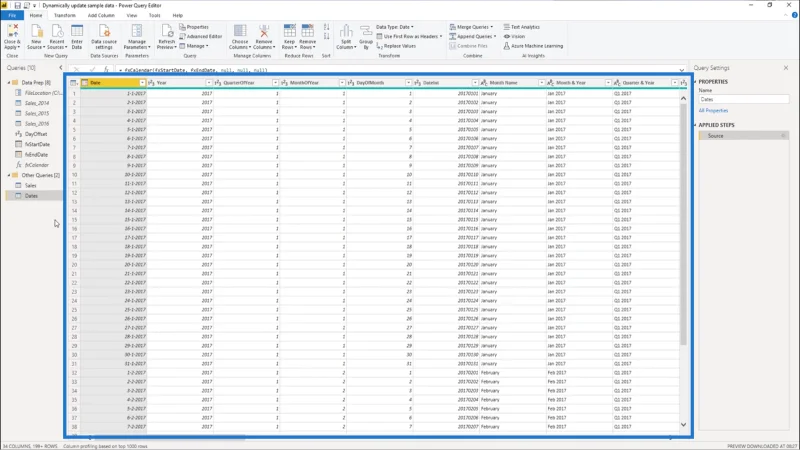Open the Append Queries dropdown
Image resolution: width=800 pixels, height=450 pixels.
click(x=473, y=36)
